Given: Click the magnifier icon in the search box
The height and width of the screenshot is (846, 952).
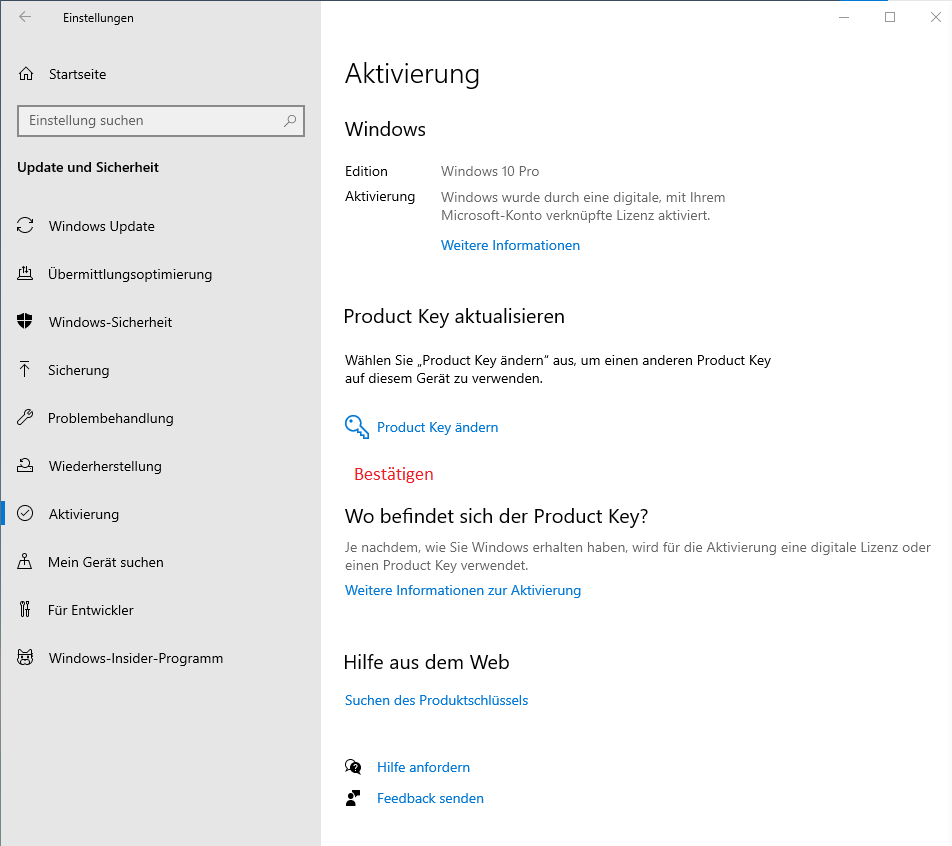Looking at the screenshot, I should (290, 121).
